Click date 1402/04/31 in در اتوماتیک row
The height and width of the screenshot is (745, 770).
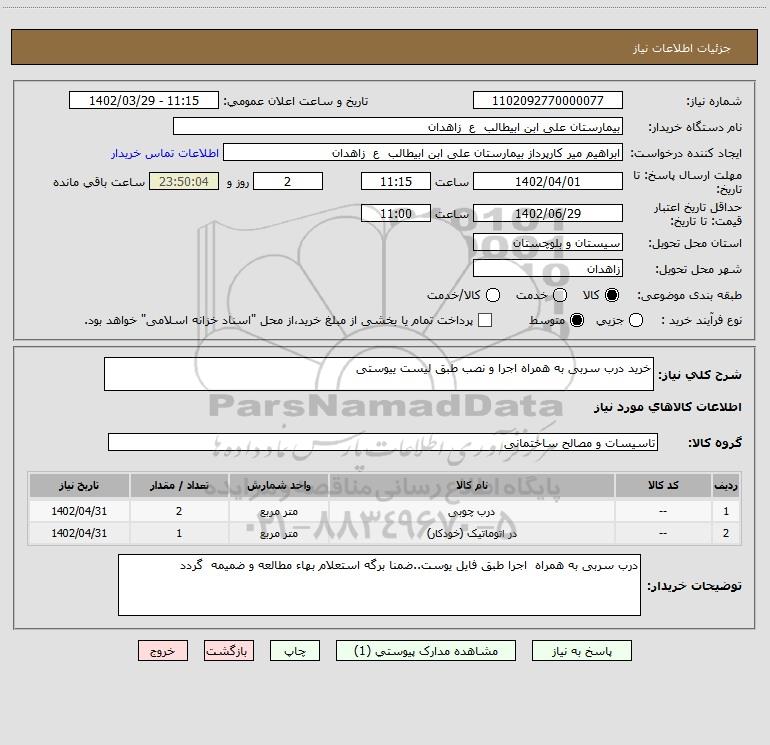79,533
